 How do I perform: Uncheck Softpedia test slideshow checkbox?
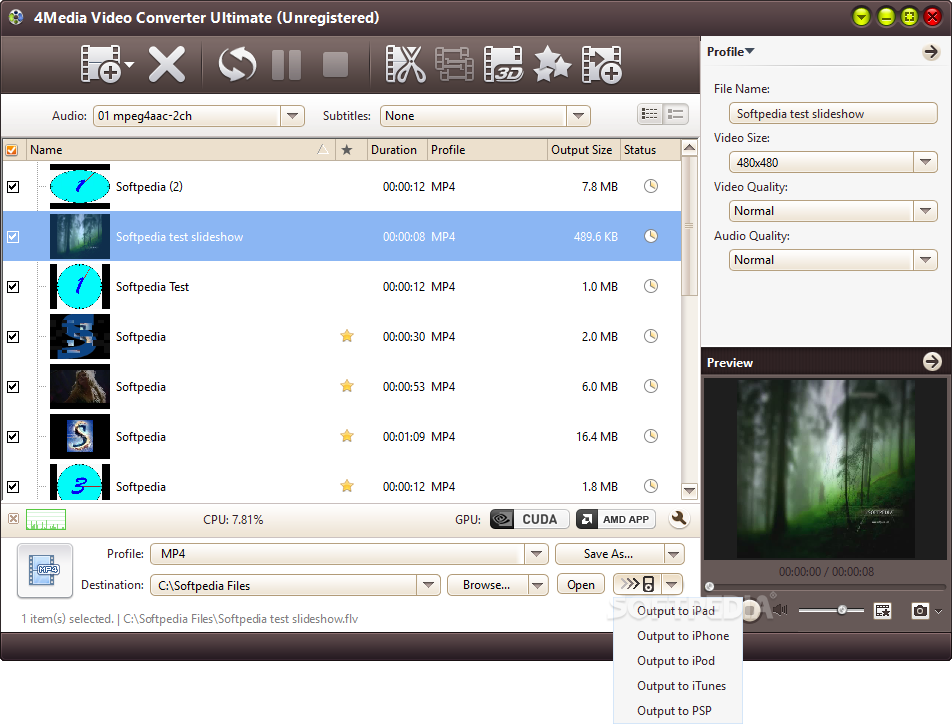(x=13, y=236)
